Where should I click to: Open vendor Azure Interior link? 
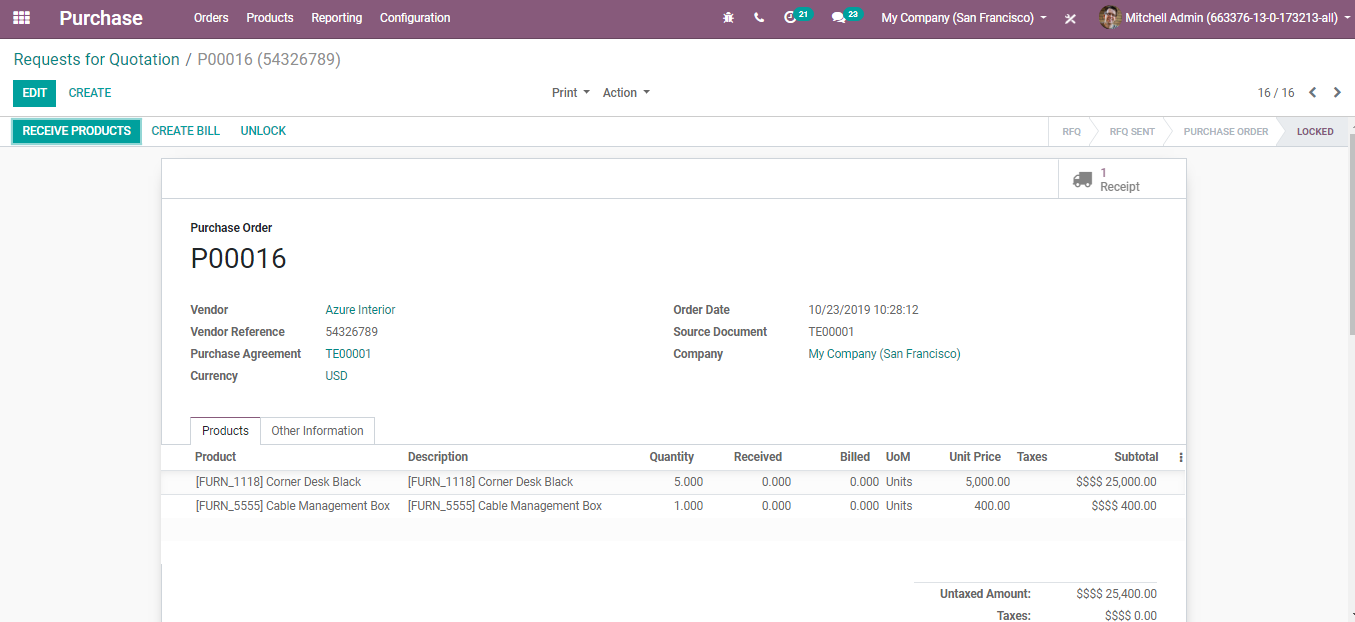click(360, 310)
